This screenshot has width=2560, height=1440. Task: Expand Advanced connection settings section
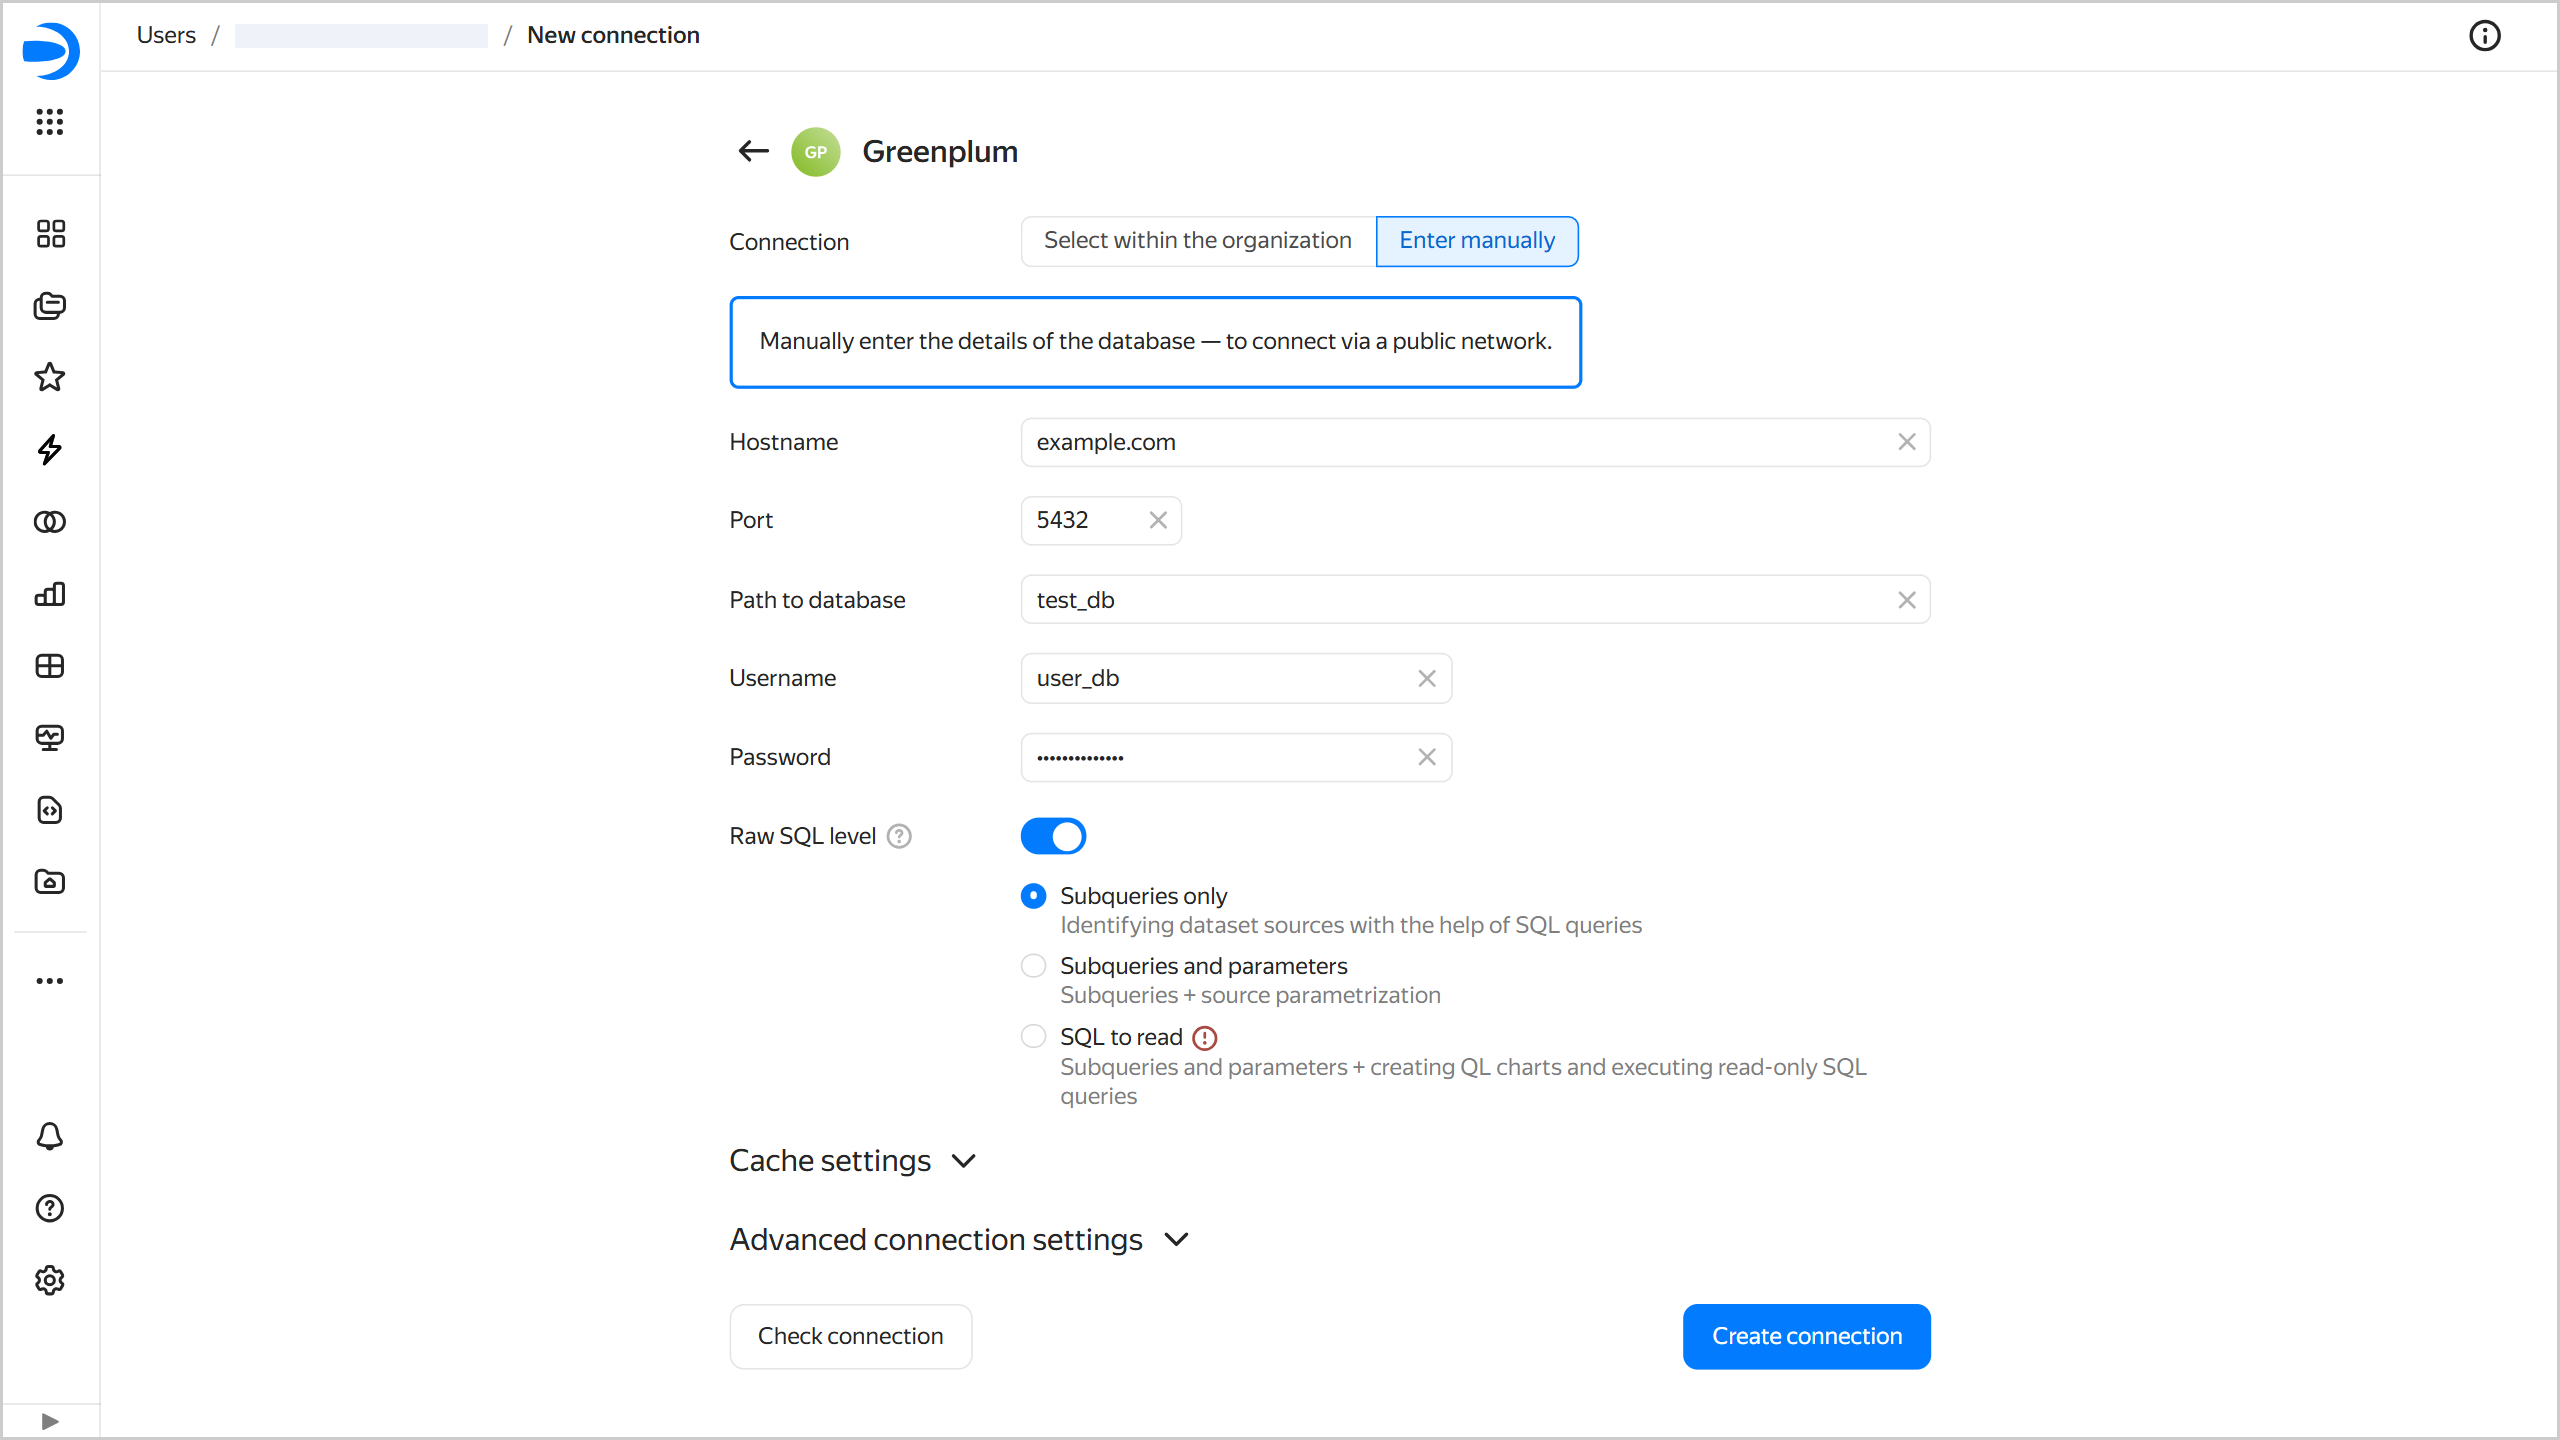click(x=960, y=1240)
